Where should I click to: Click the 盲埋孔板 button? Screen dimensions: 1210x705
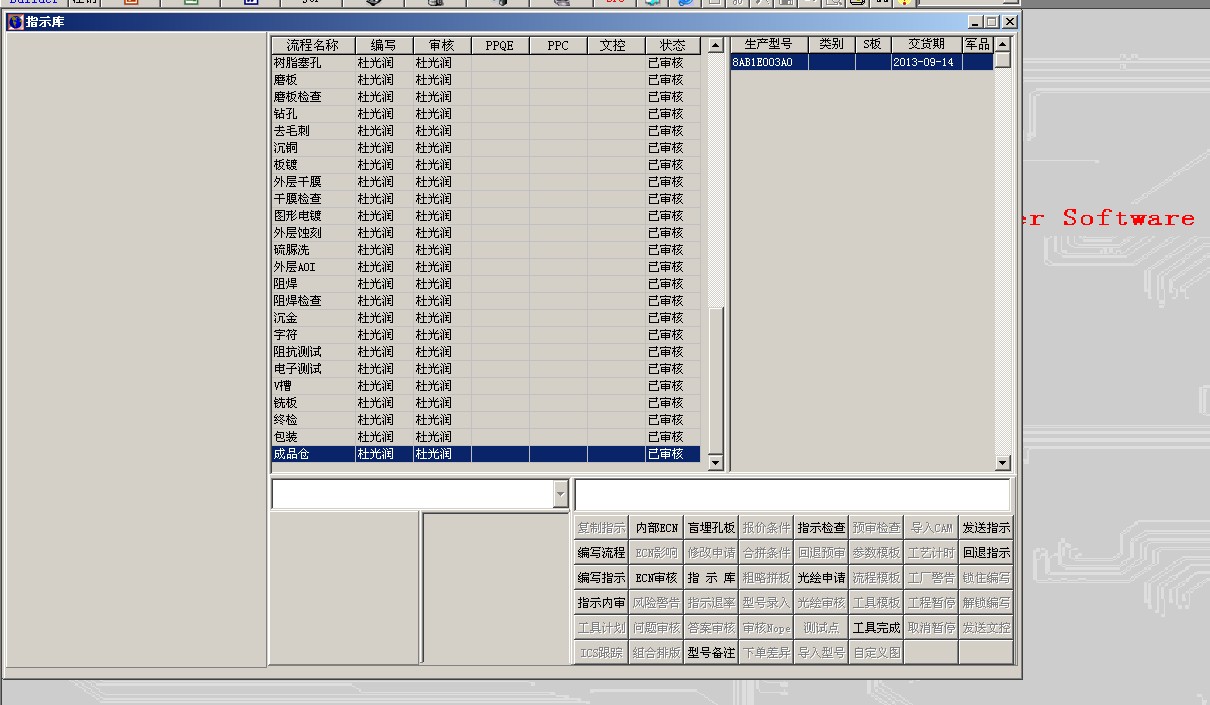(712, 527)
